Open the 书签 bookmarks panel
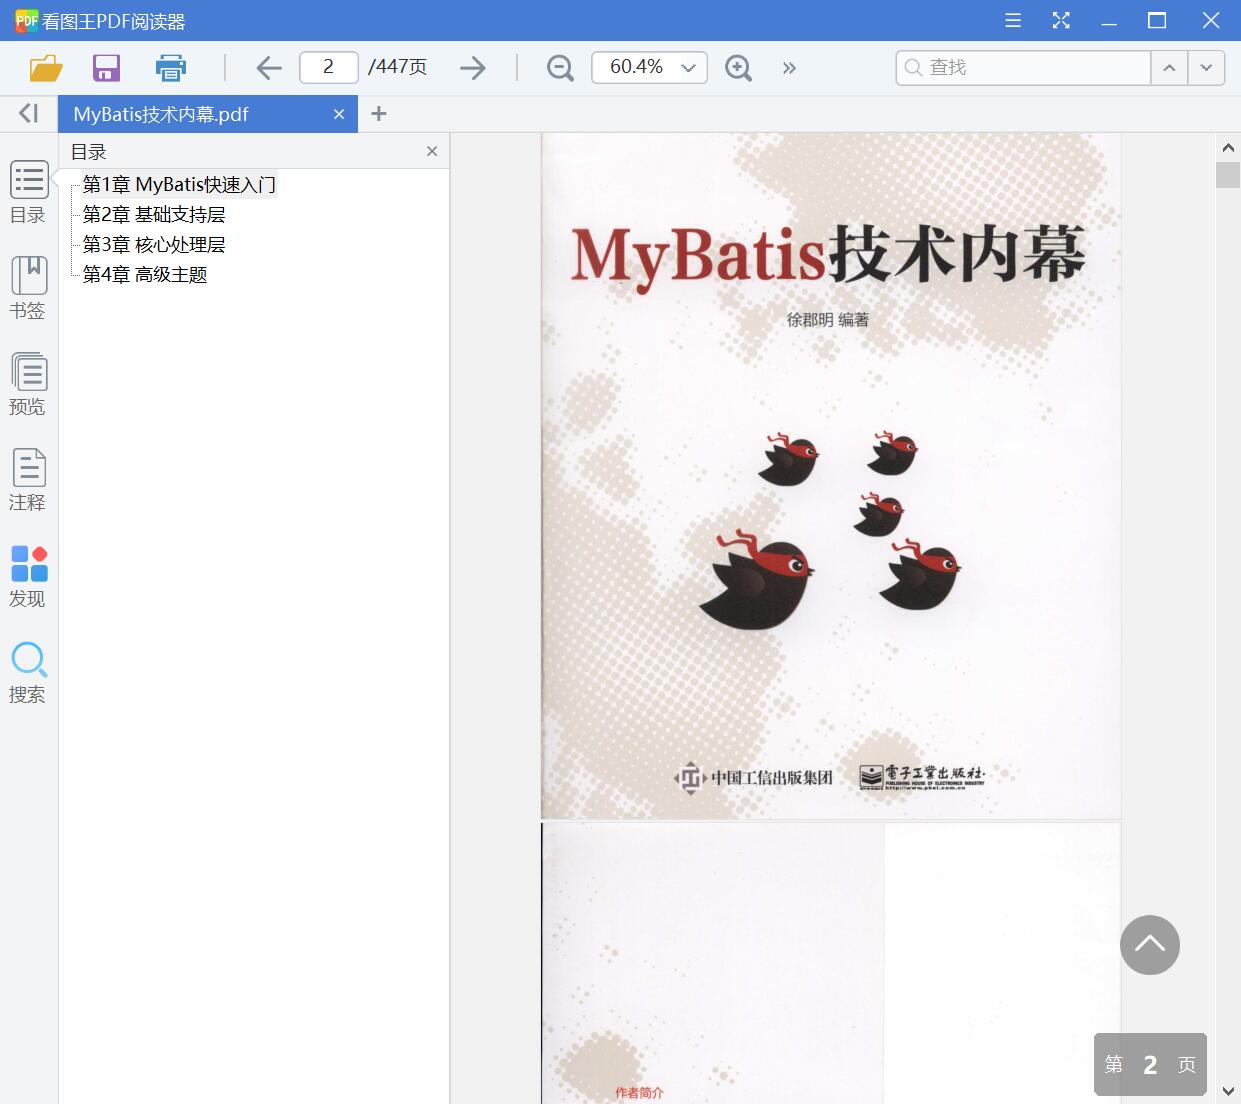This screenshot has width=1241, height=1104. (x=28, y=288)
